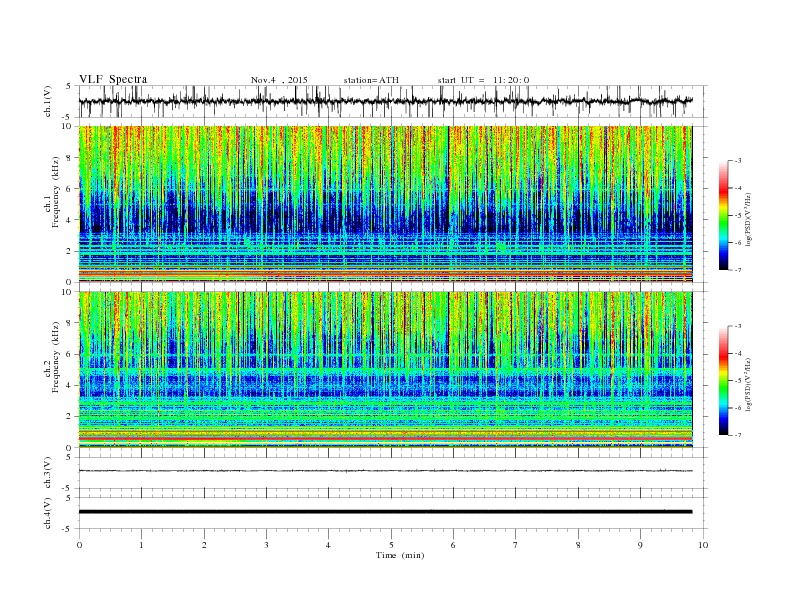Click the "Time (min)" x-axis label

400,555
